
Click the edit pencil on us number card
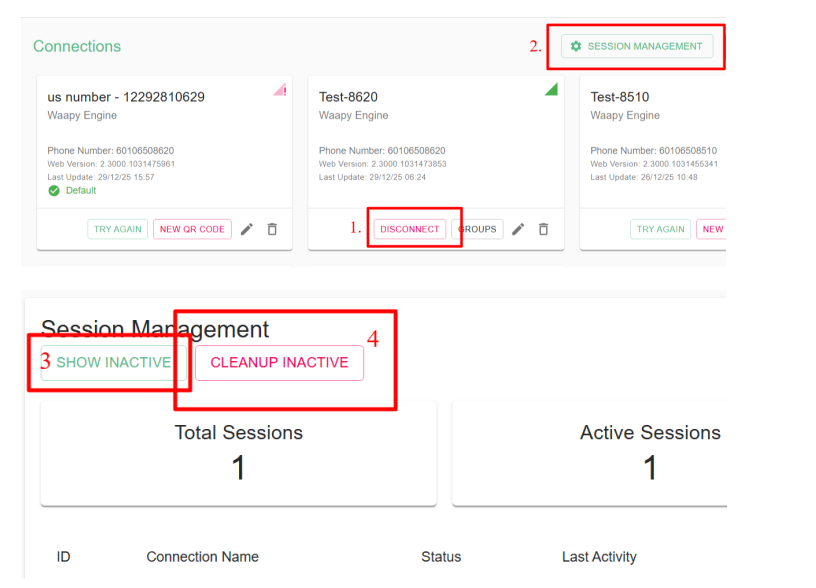[246, 229]
